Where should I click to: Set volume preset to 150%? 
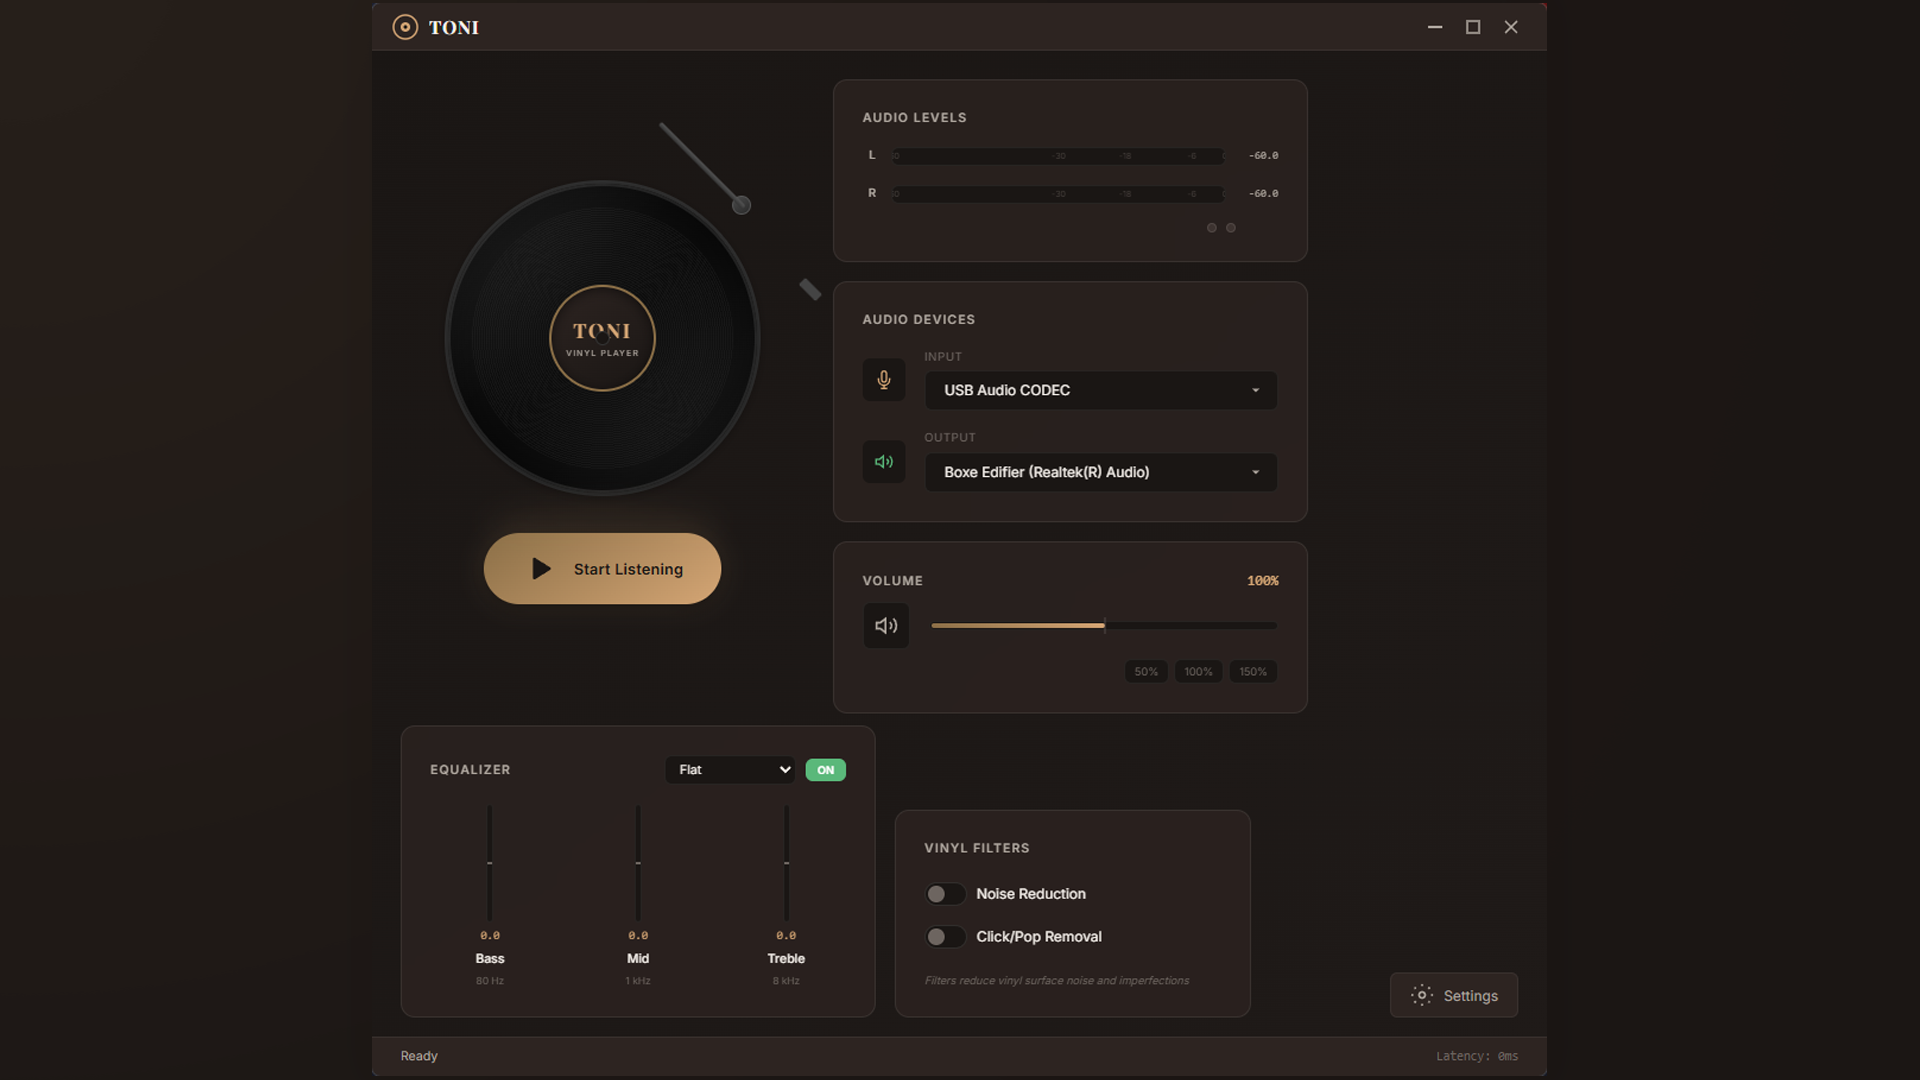(x=1252, y=671)
